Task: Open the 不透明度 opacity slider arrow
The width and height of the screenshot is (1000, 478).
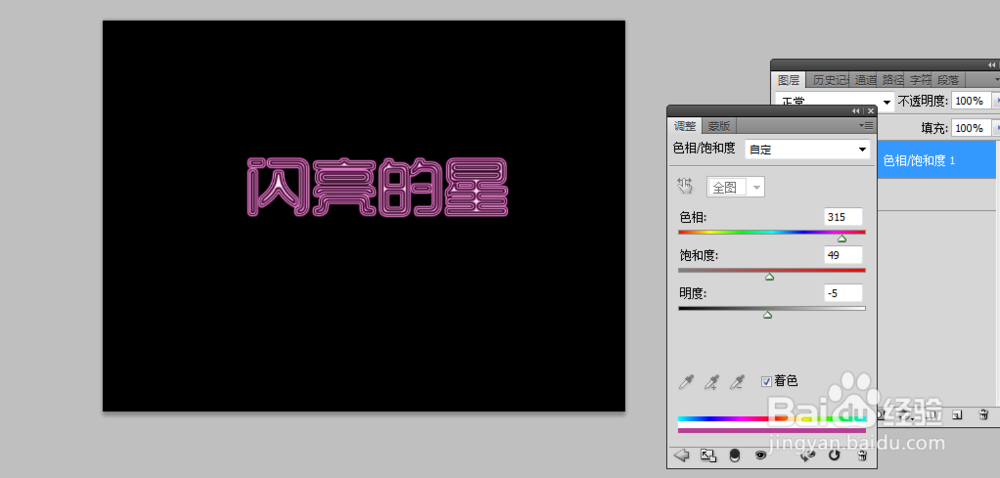Action: pos(997,101)
